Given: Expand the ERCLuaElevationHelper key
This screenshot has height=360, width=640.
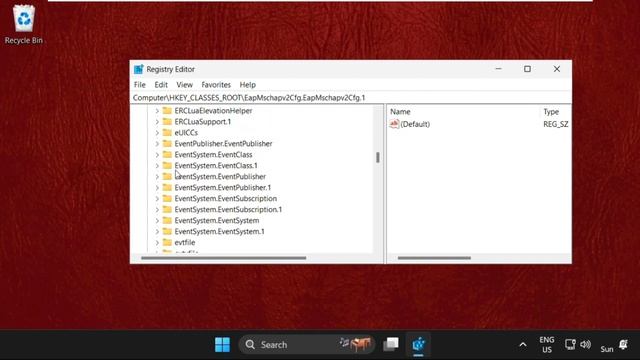Looking at the screenshot, I should coord(157,111).
